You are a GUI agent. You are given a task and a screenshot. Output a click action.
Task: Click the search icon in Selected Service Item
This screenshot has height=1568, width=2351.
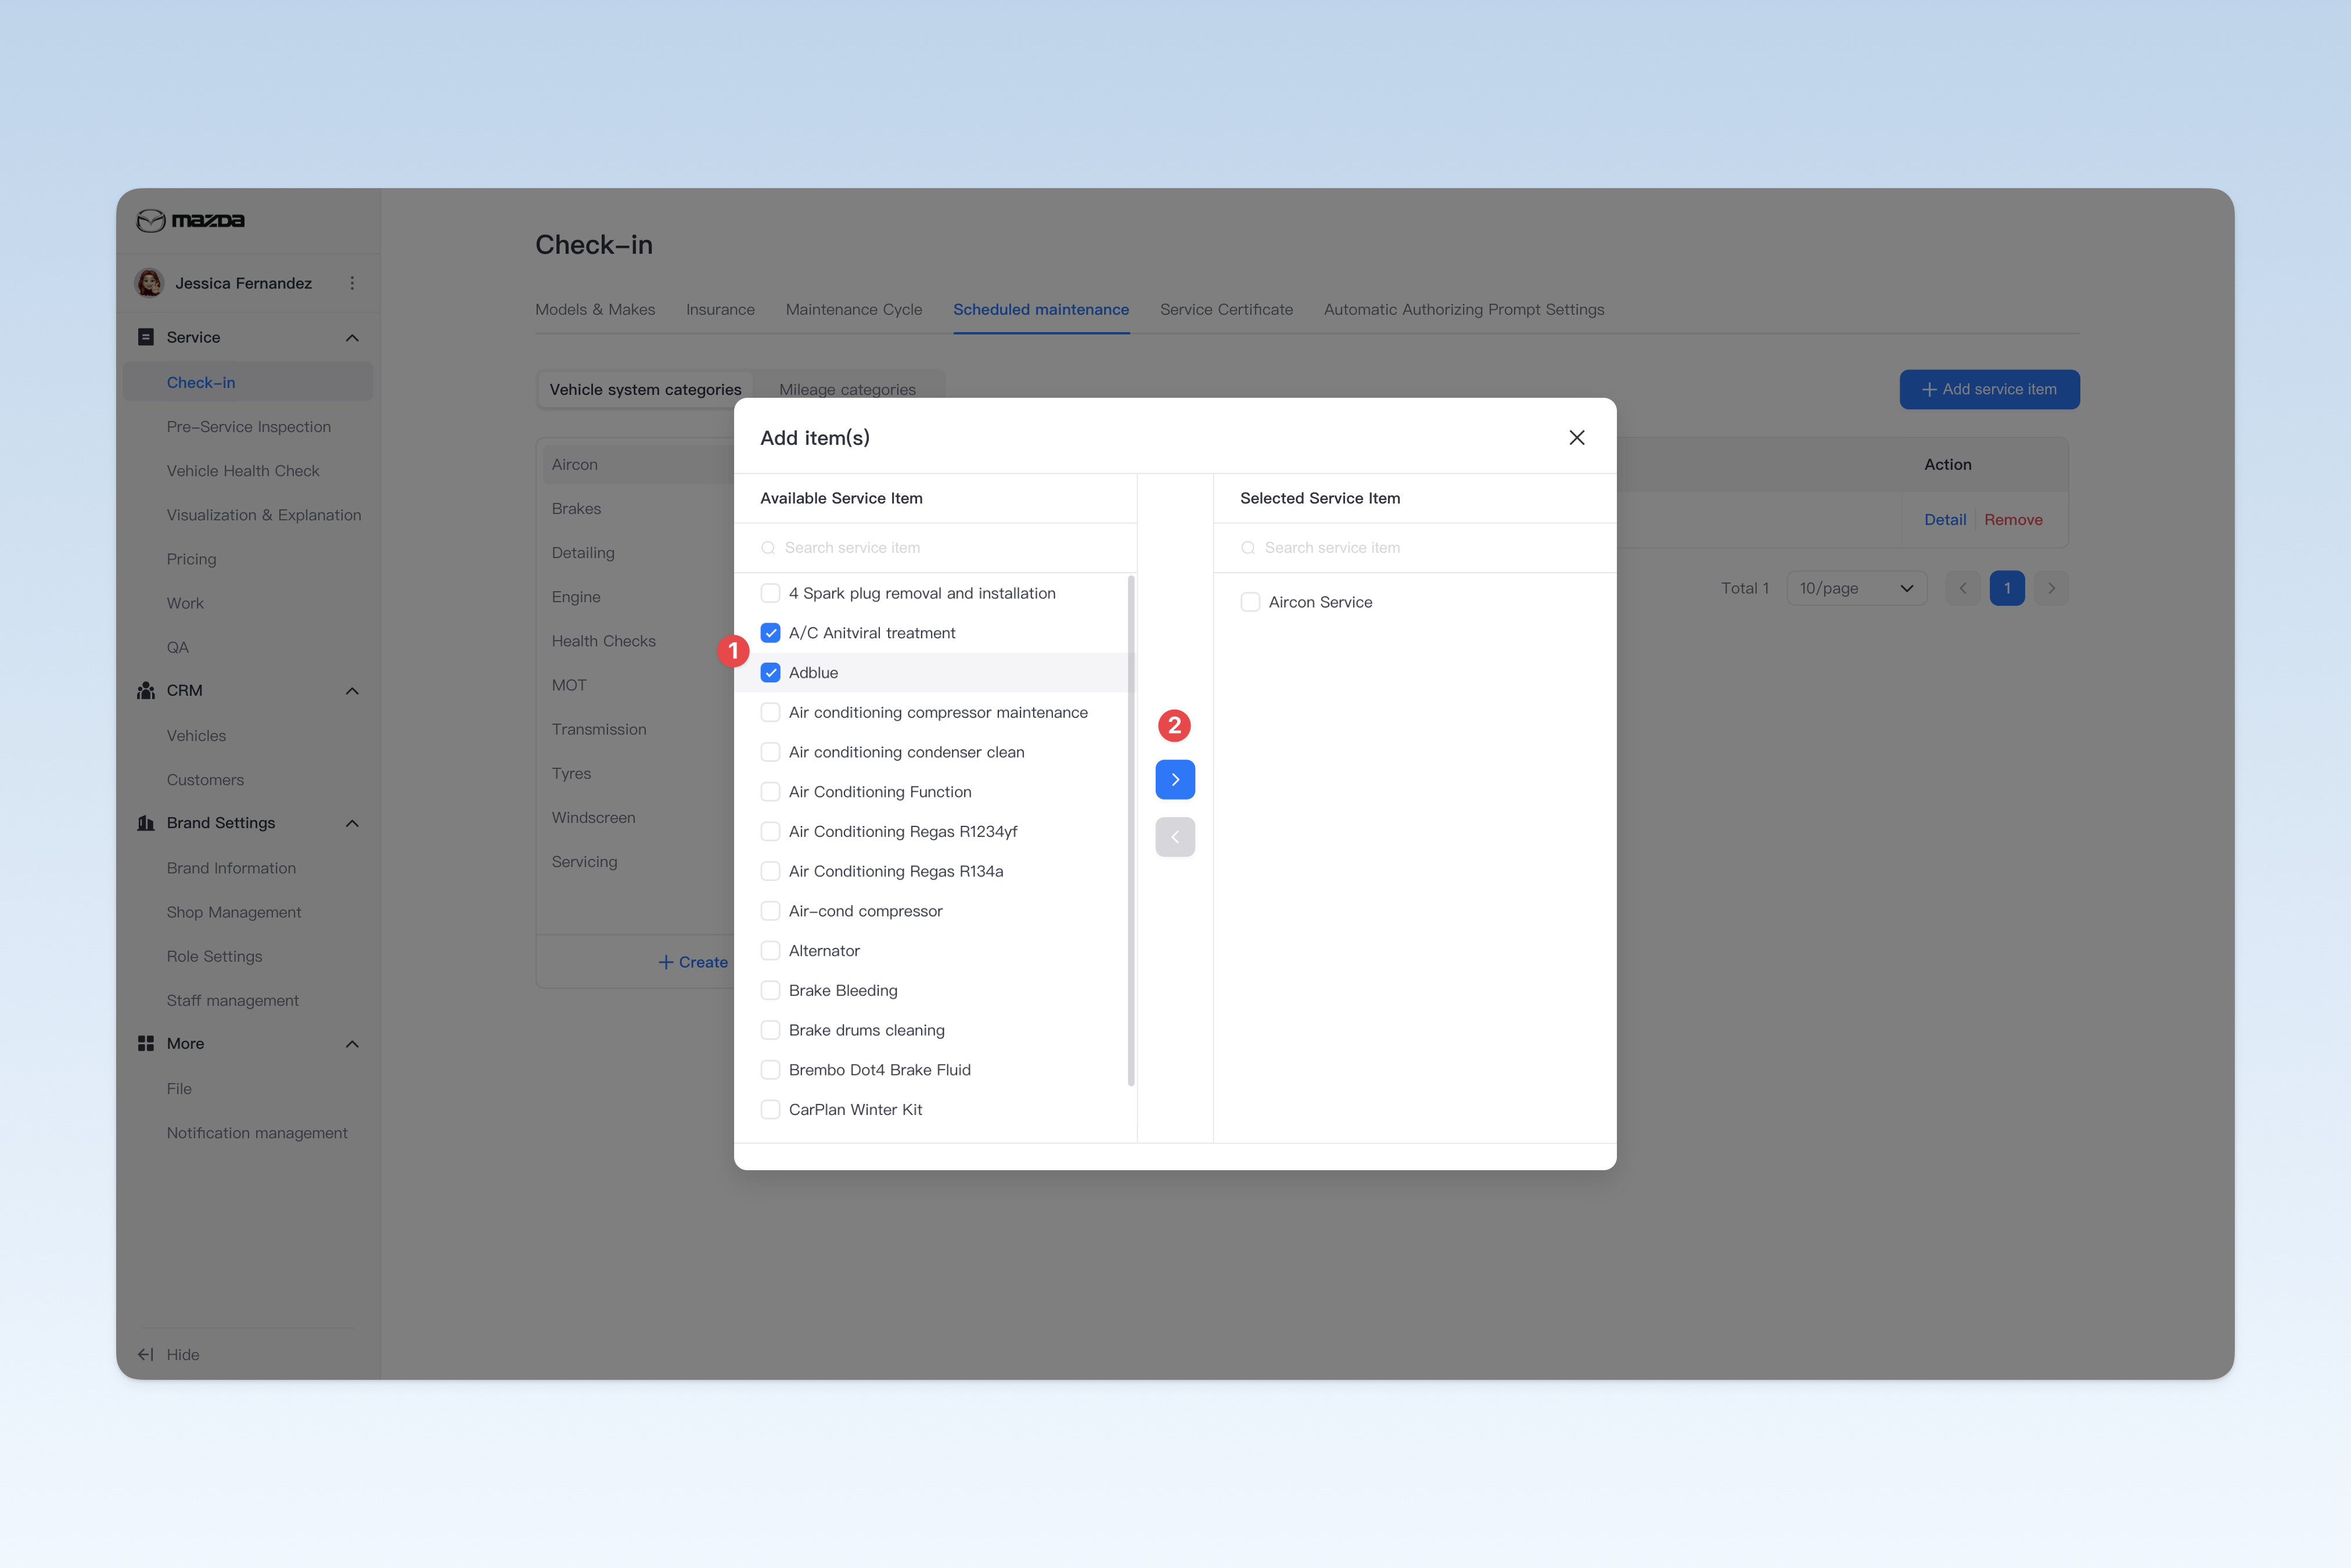(x=1248, y=548)
